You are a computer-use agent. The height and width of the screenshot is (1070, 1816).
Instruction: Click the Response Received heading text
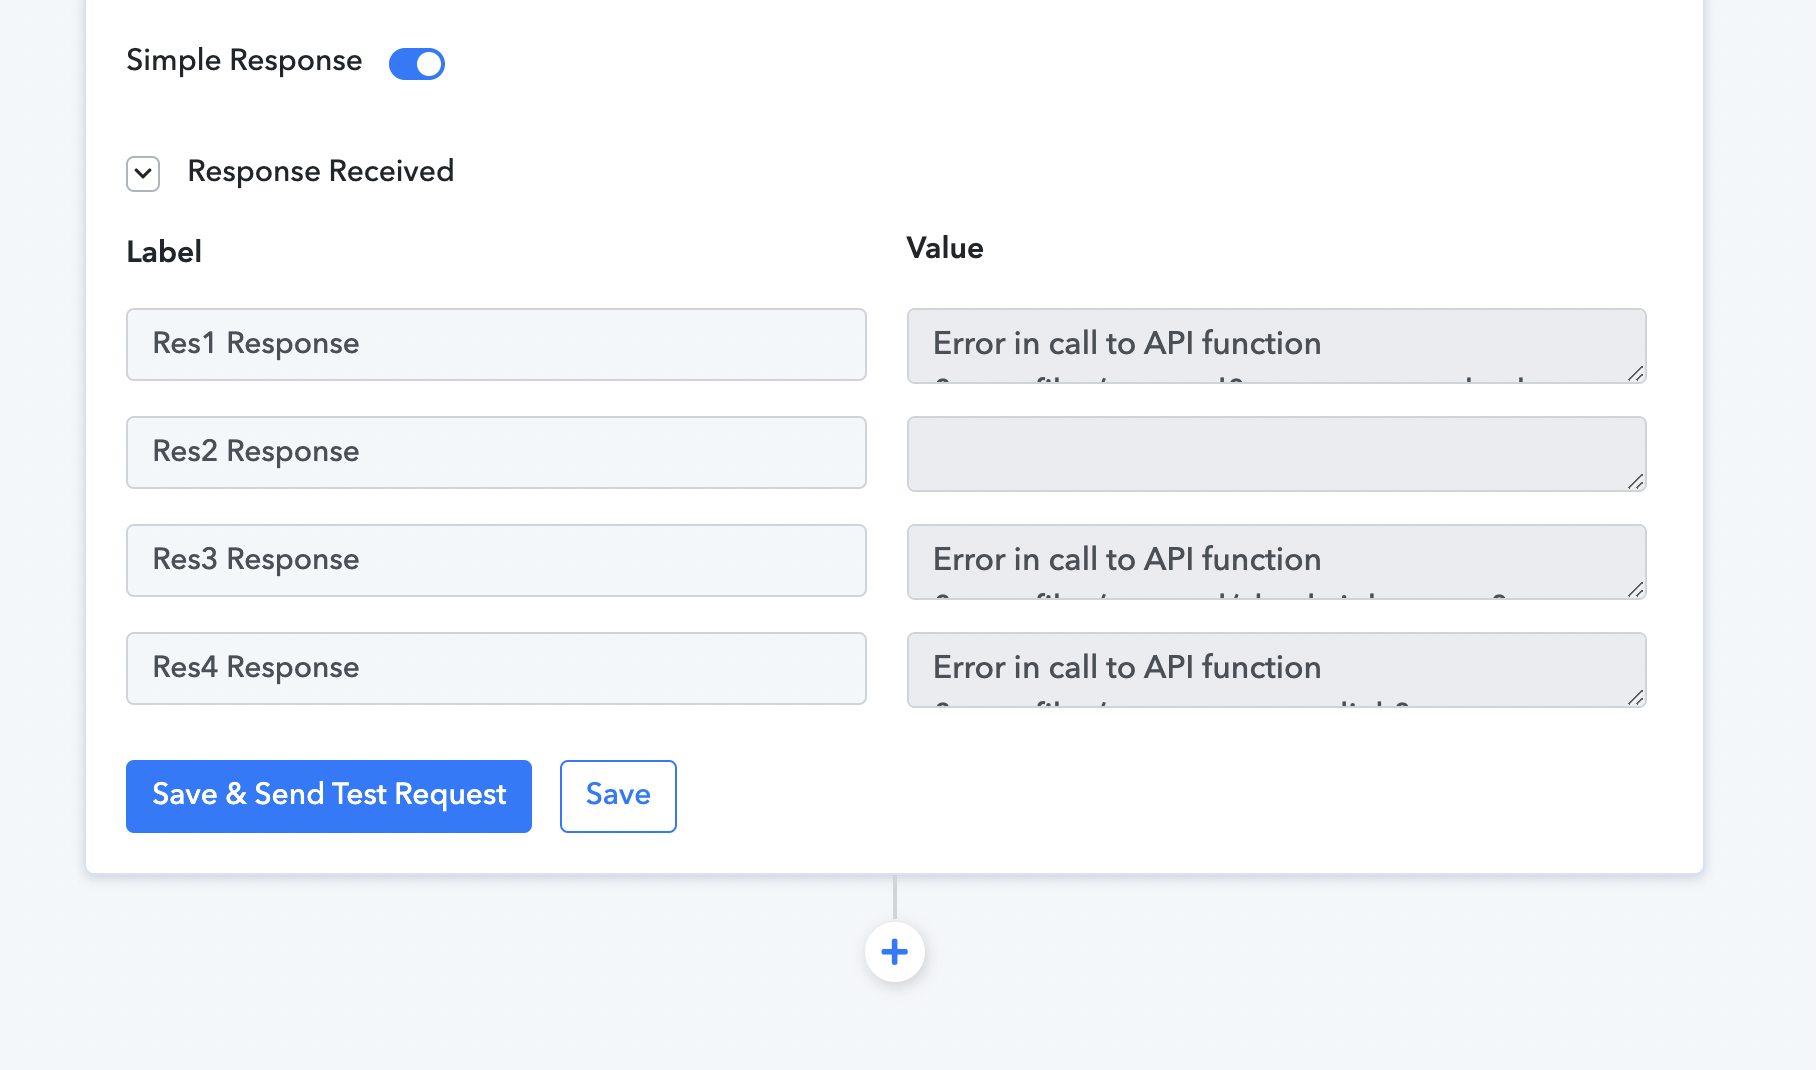[320, 171]
